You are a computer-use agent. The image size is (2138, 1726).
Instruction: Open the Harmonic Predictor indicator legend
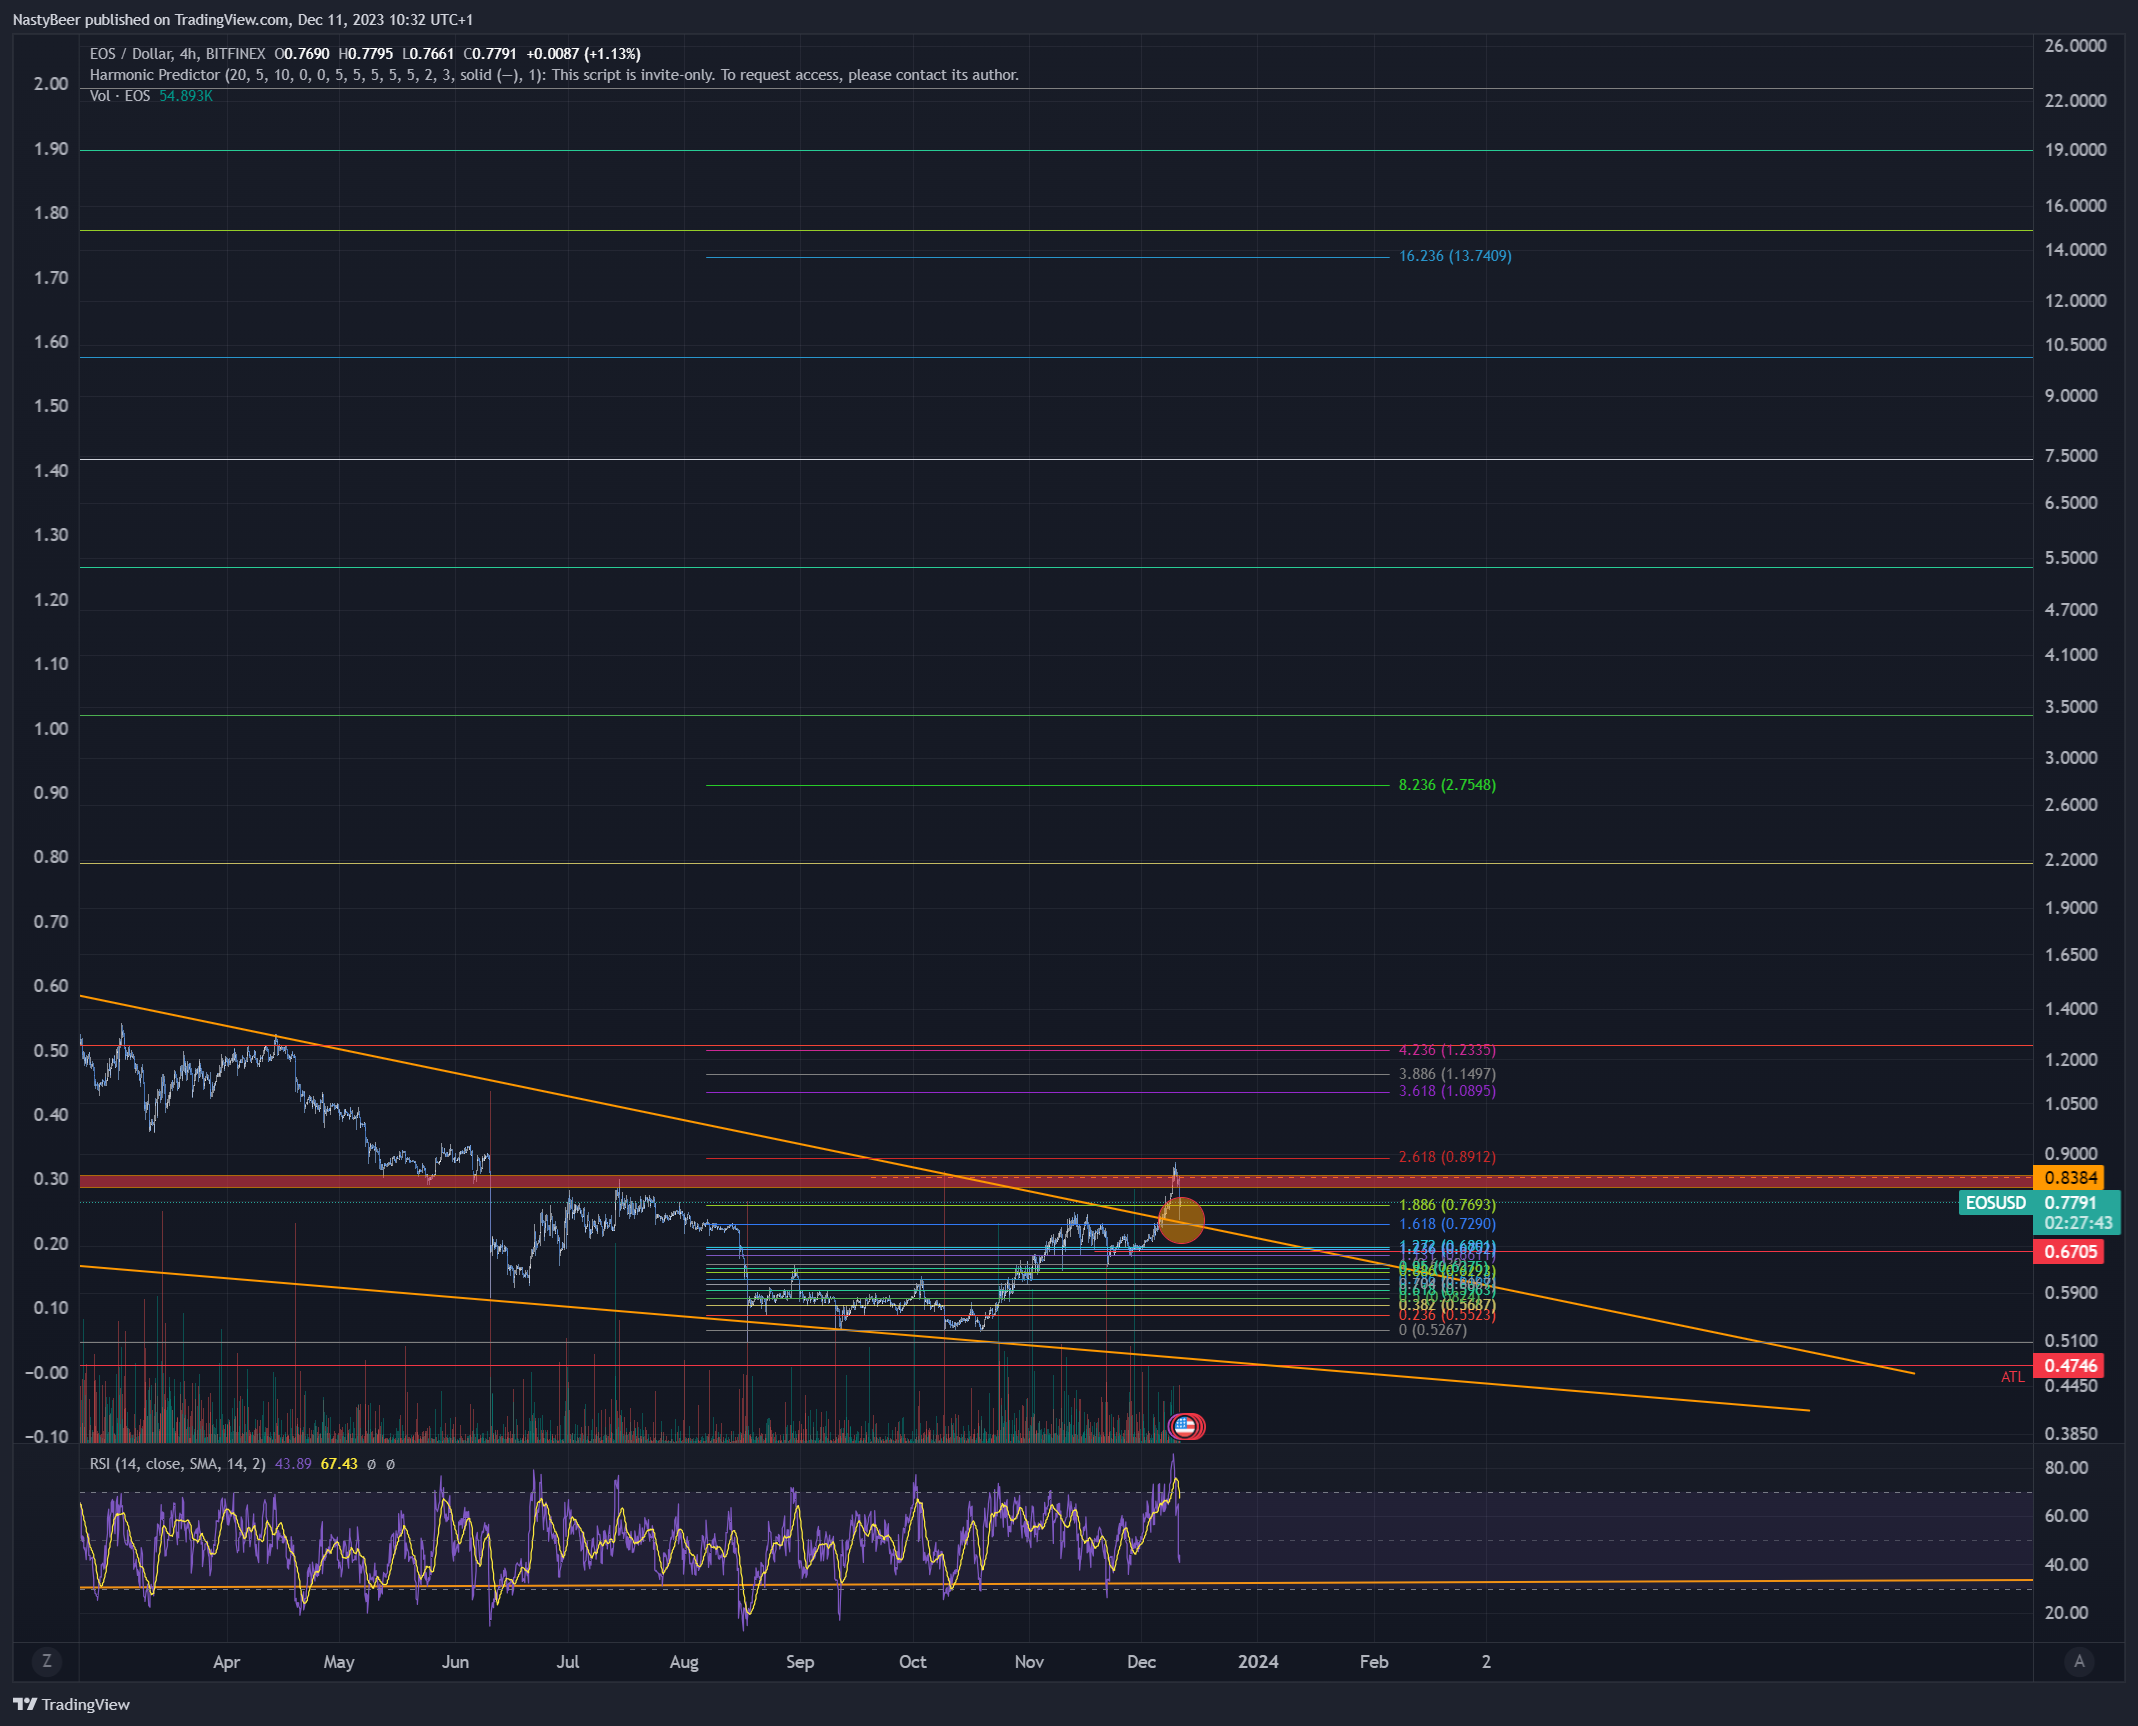[x=554, y=75]
